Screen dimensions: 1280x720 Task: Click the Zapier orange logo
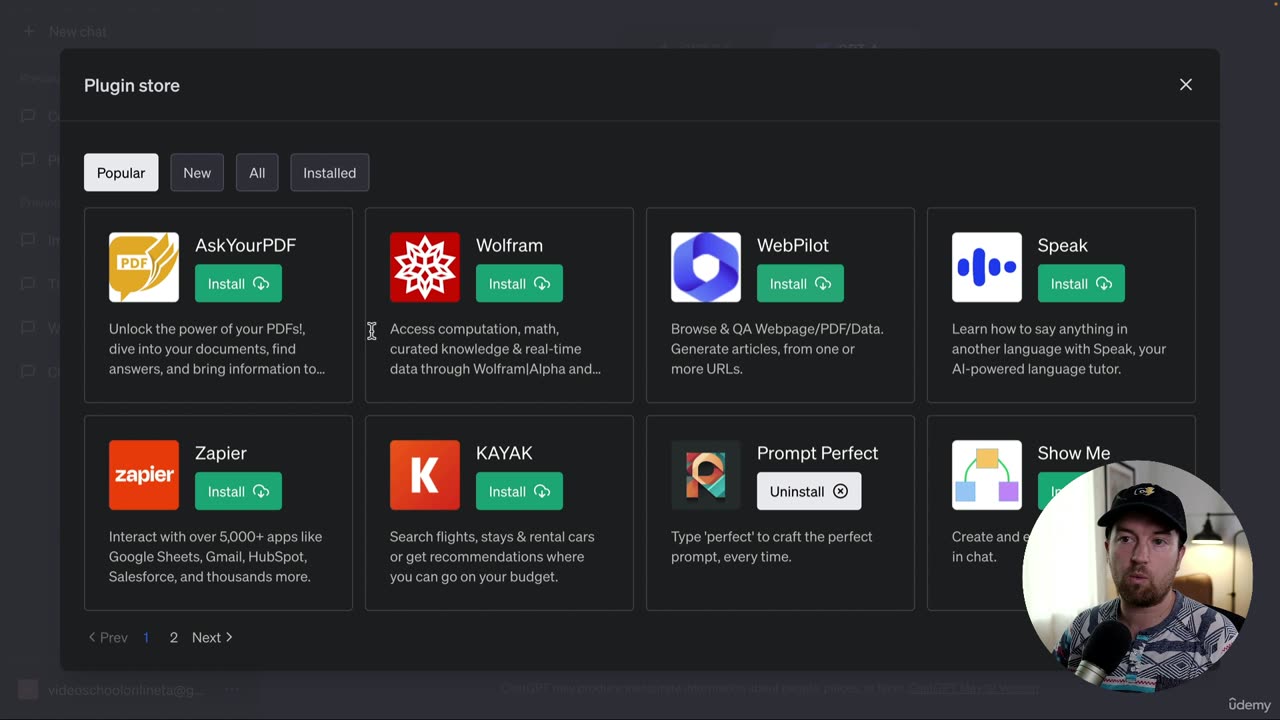pos(144,475)
